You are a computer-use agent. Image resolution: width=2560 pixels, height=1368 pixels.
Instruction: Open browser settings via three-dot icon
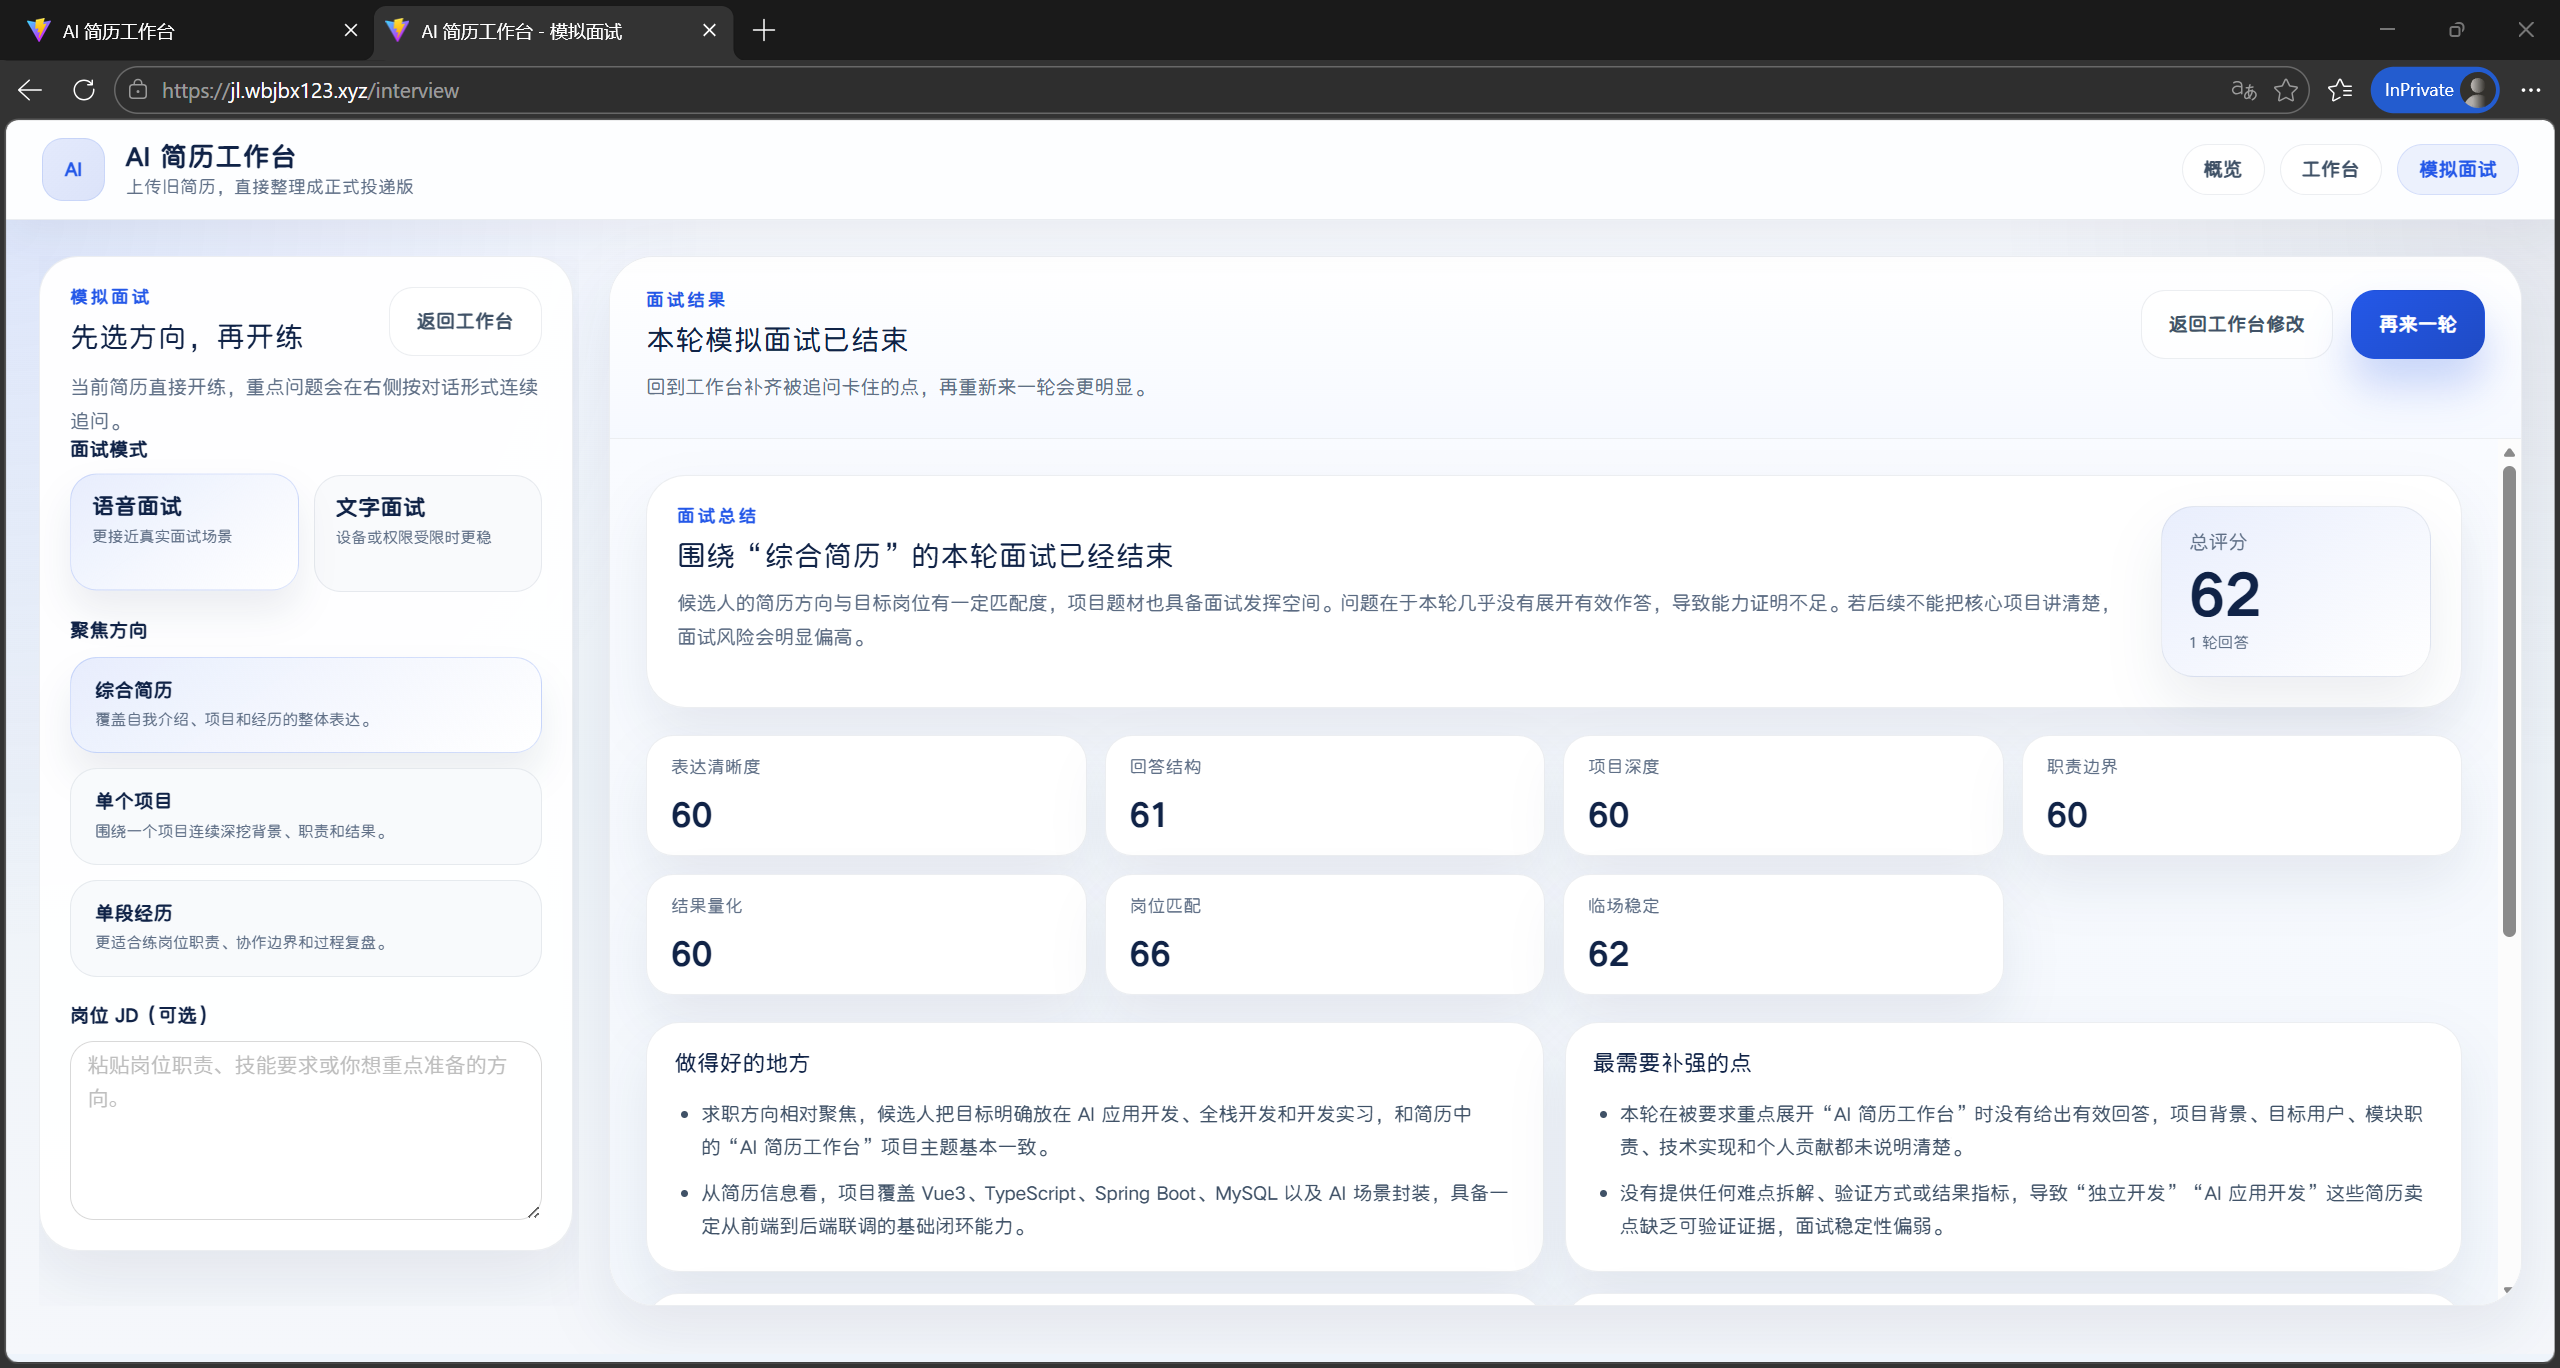(2531, 90)
